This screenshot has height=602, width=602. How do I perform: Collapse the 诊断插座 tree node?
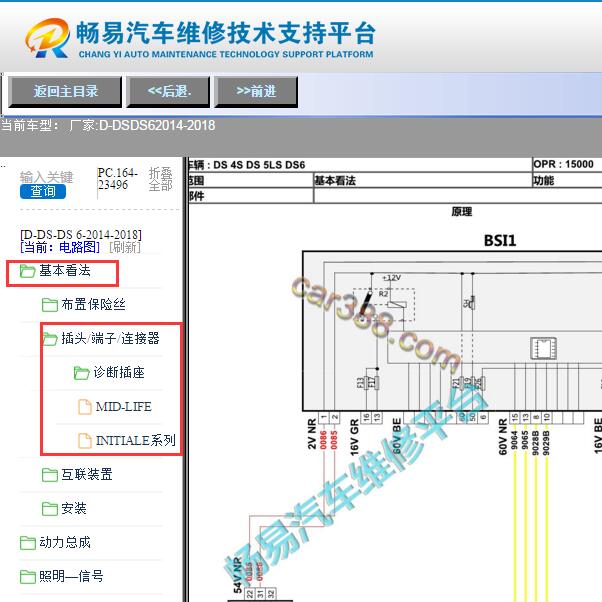pos(119,372)
